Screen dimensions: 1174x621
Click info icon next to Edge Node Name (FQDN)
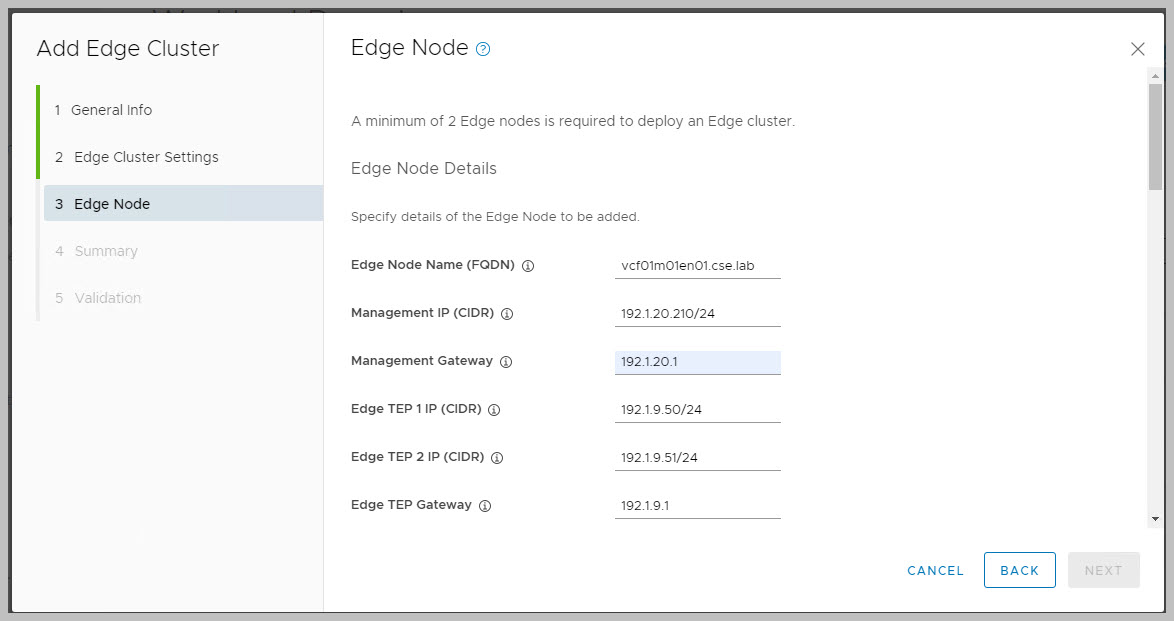(528, 266)
